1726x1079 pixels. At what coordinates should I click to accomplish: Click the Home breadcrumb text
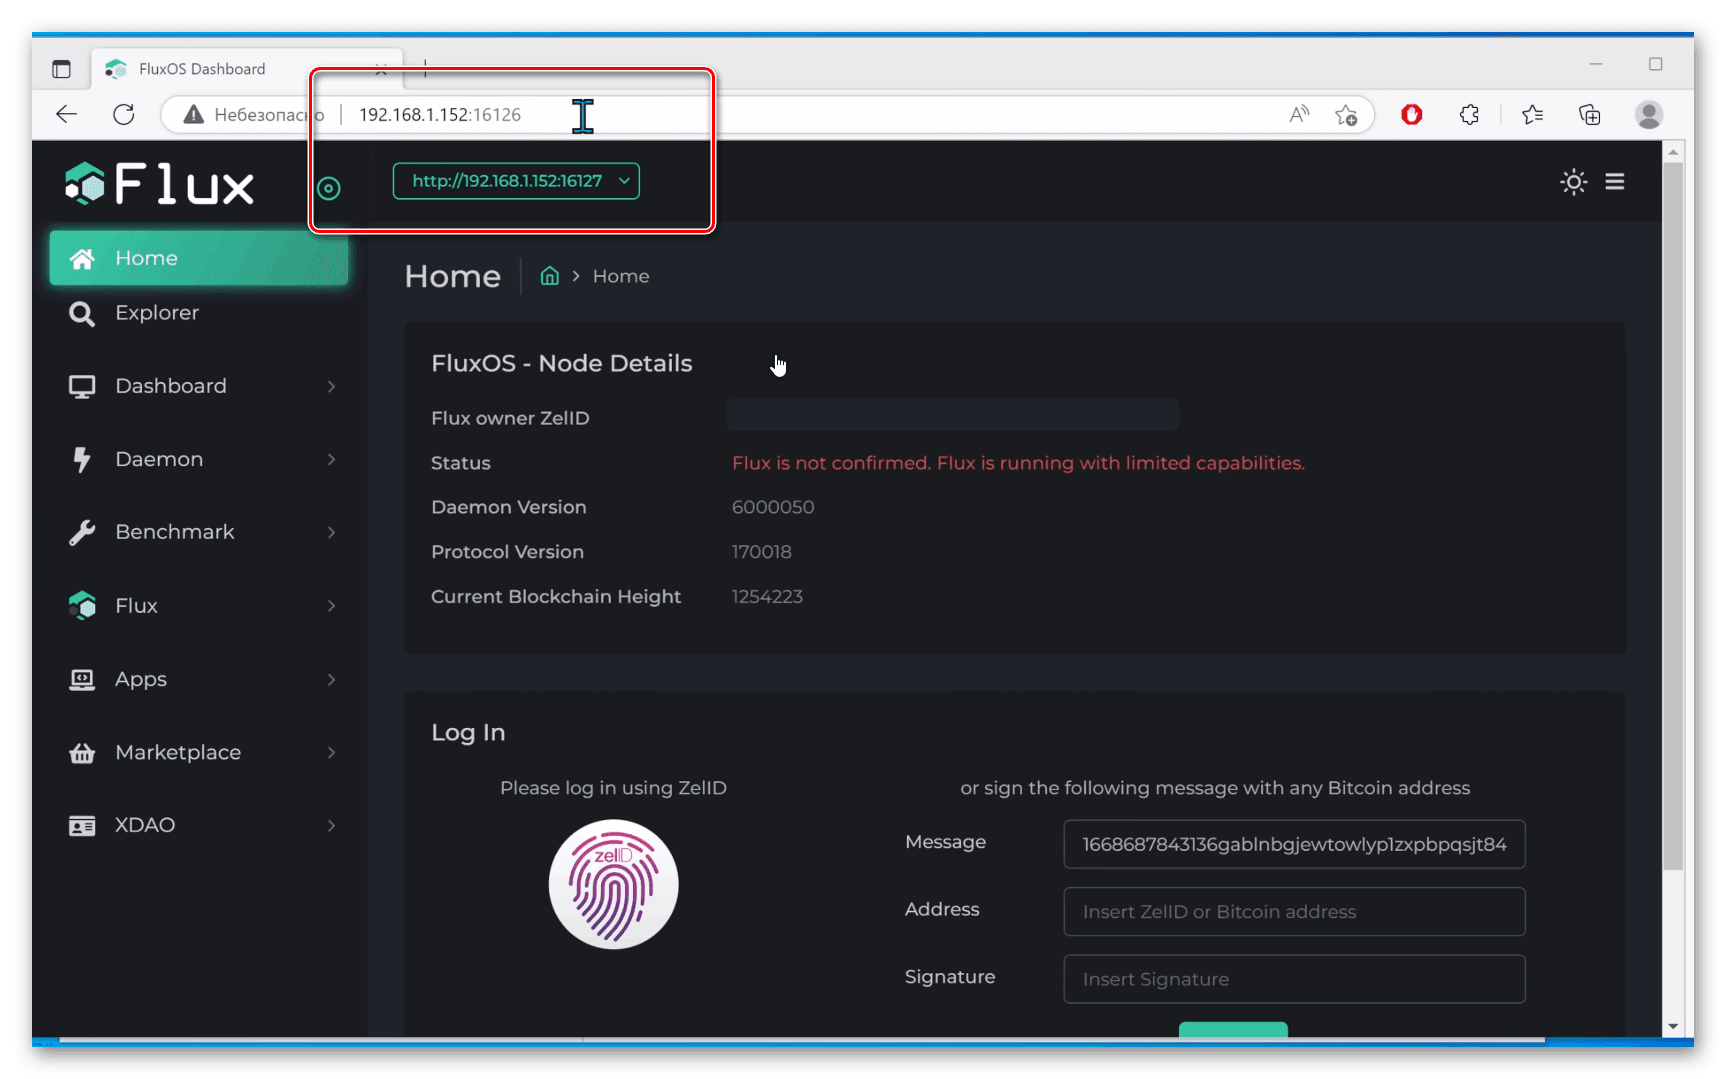621,276
